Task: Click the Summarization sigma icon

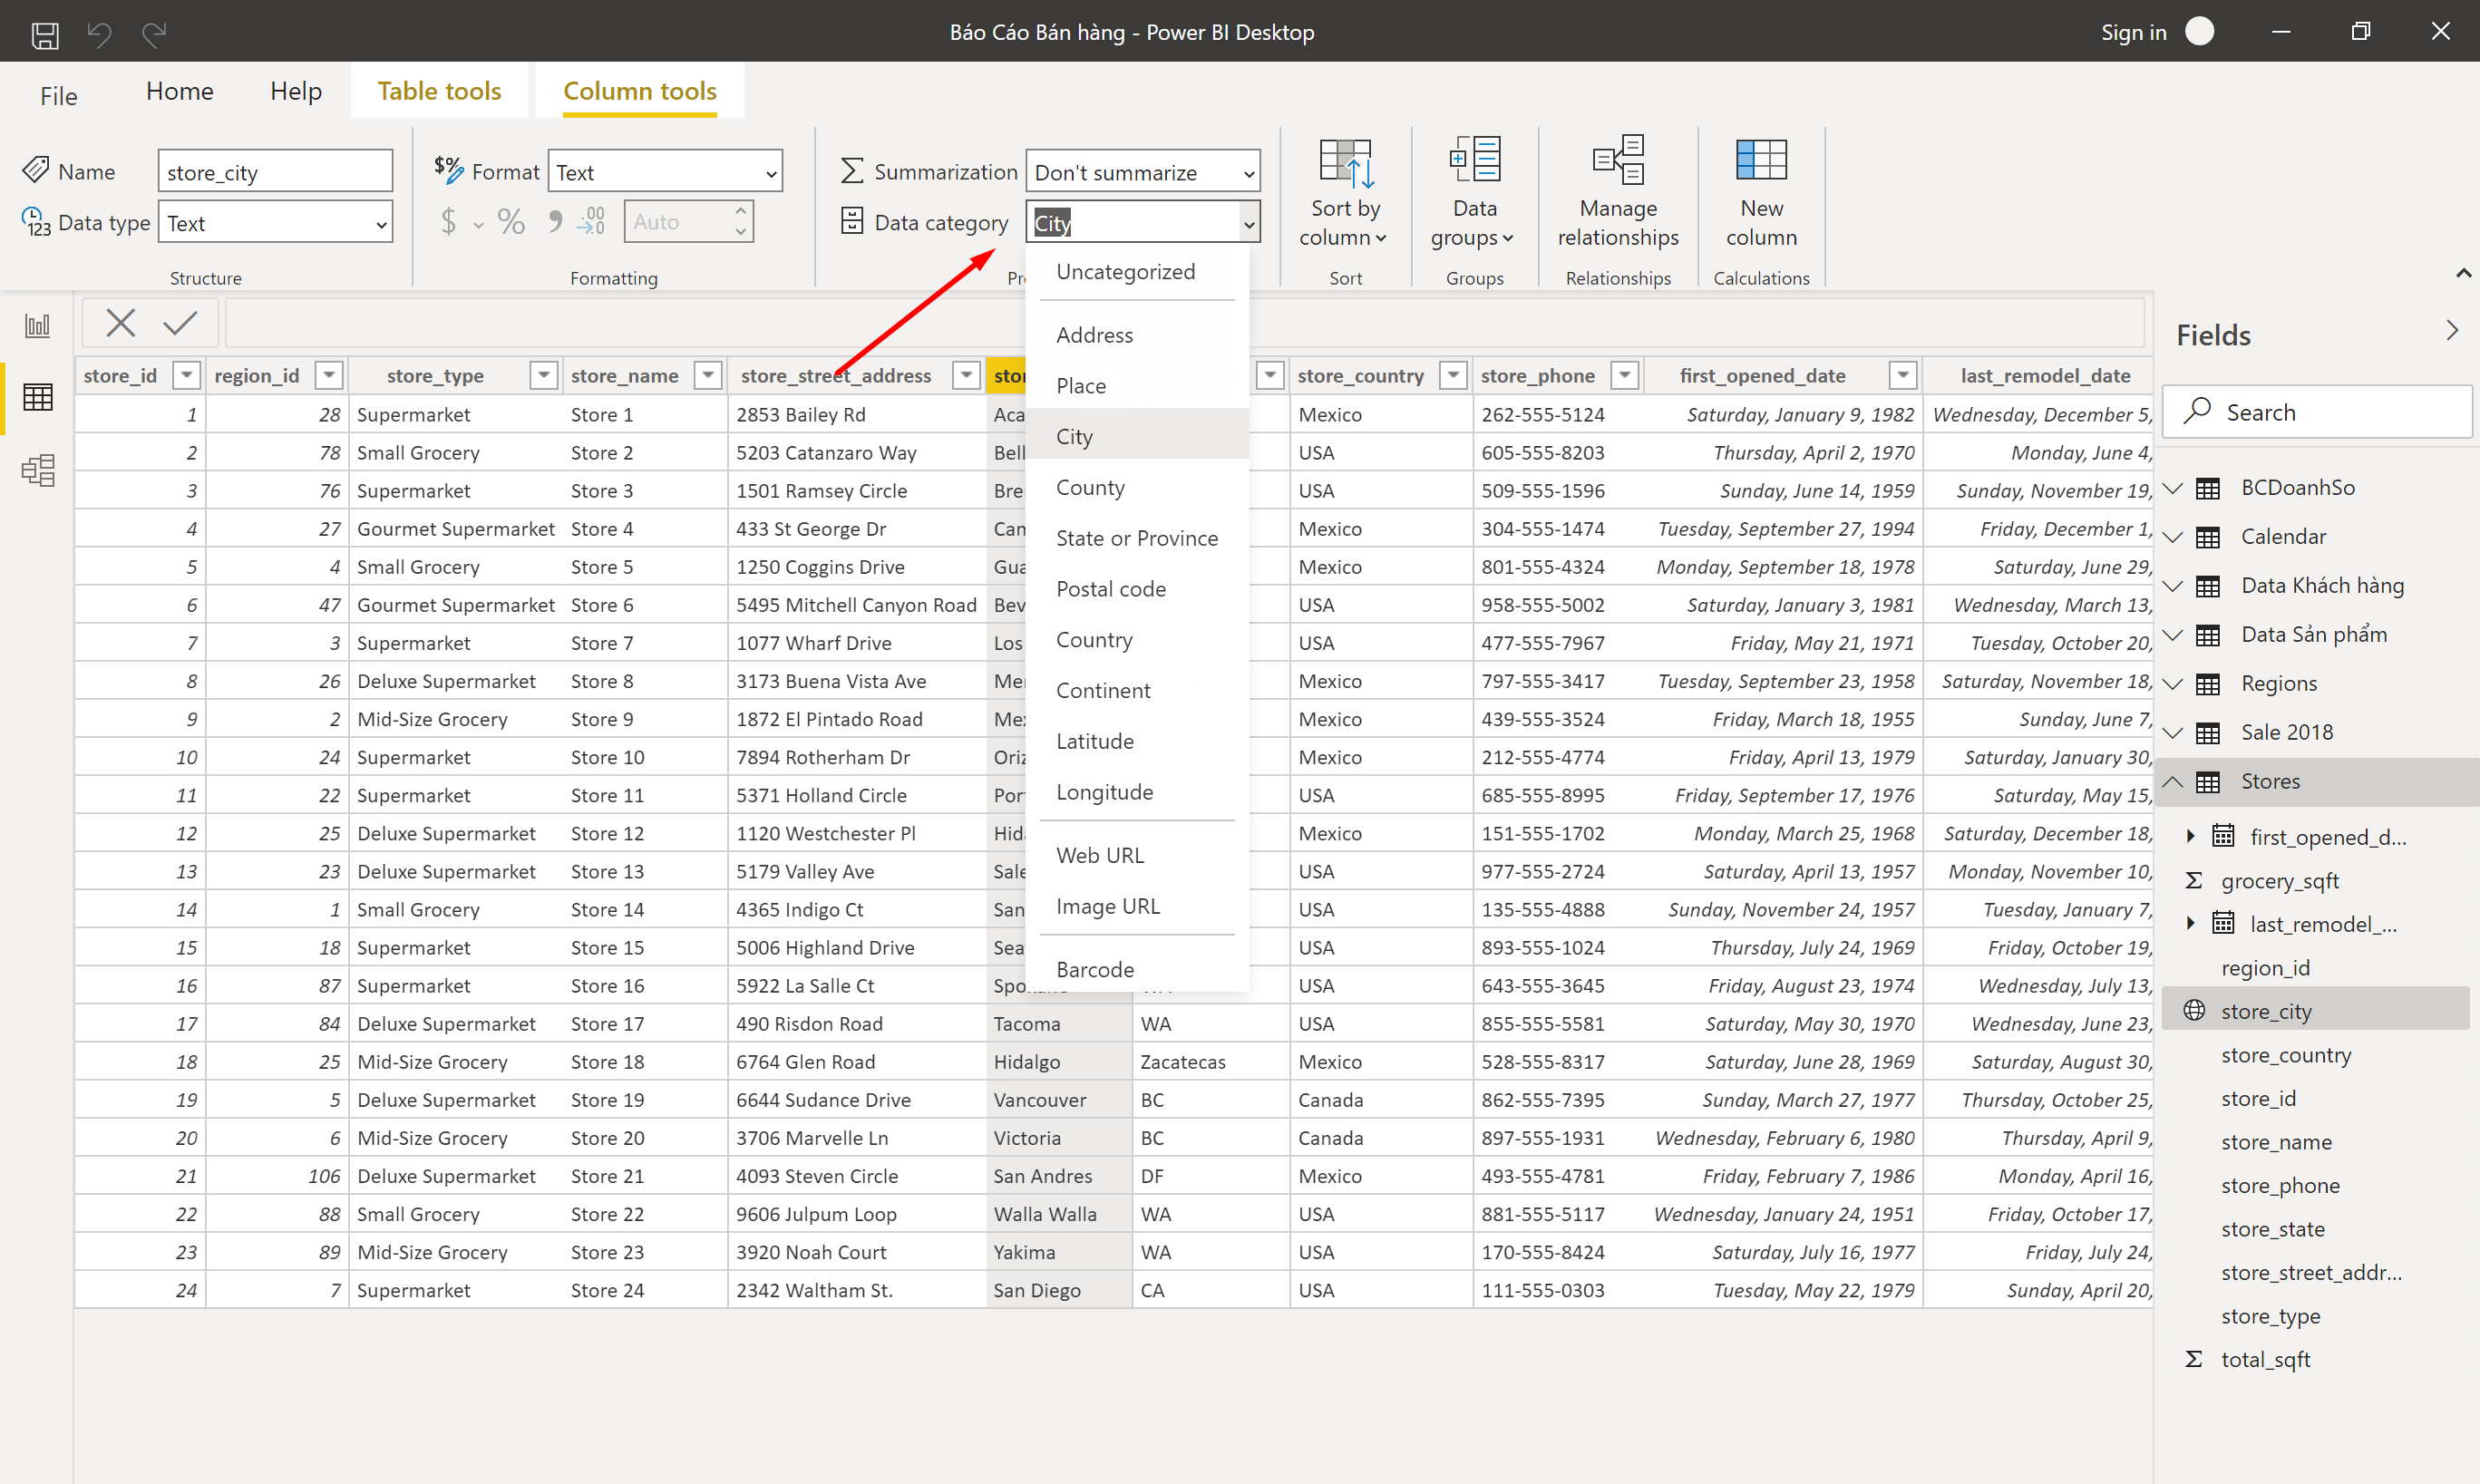Action: pos(851,171)
